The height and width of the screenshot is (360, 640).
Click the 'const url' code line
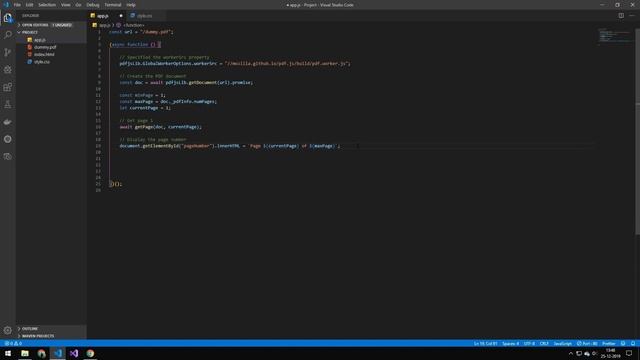point(141,31)
